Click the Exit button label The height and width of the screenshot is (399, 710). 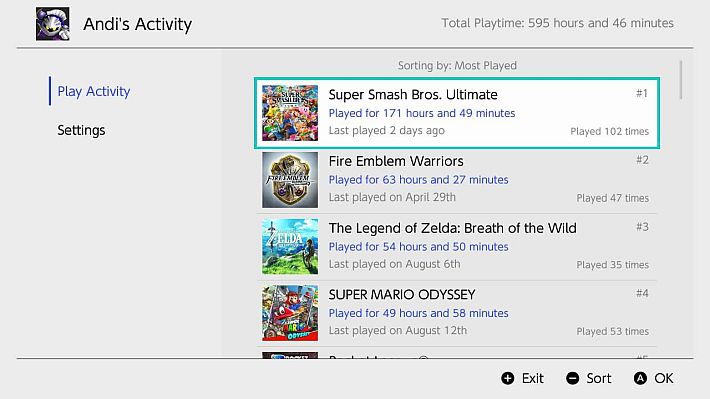click(x=532, y=378)
